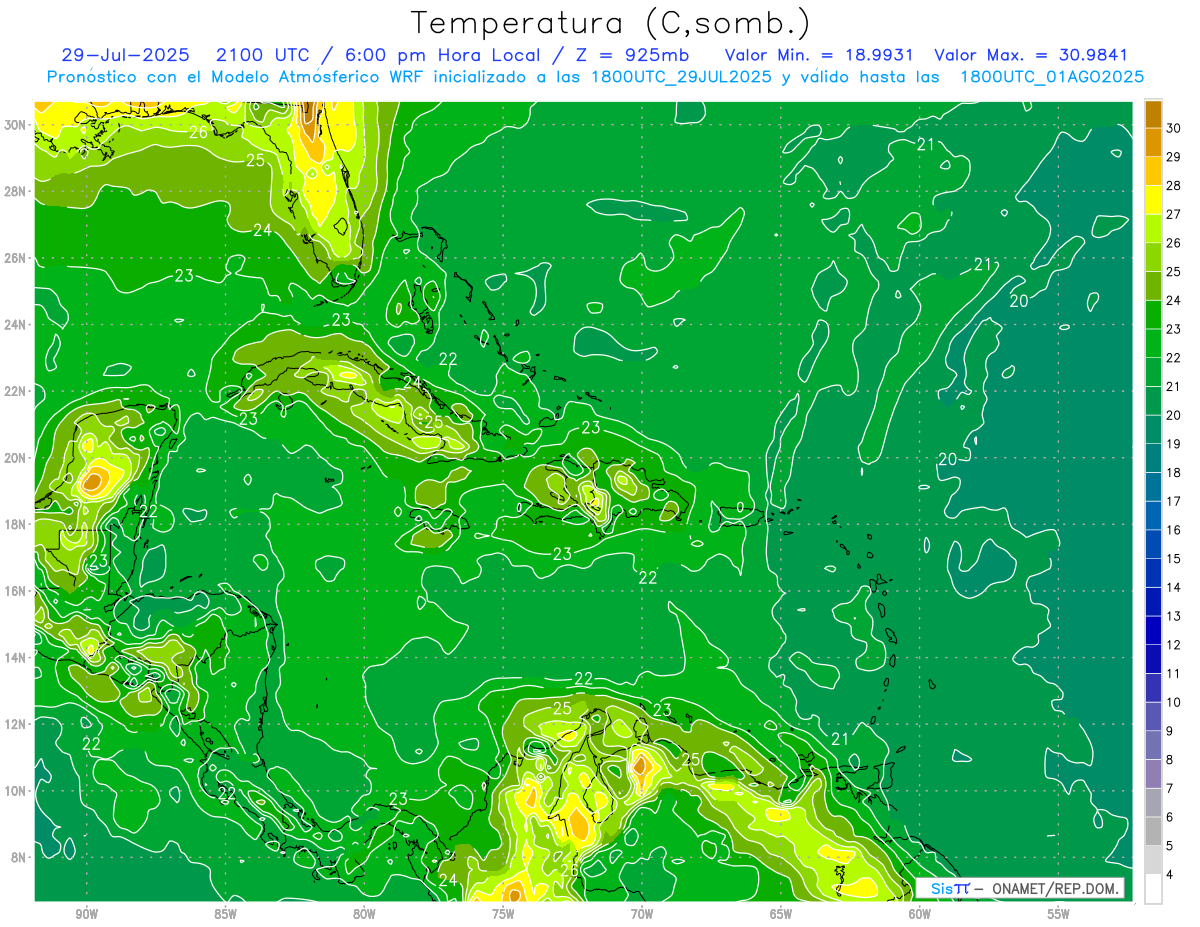Click the "60W" longitude axis label
This screenshot has height=927, width=1200.
(920, 914)
